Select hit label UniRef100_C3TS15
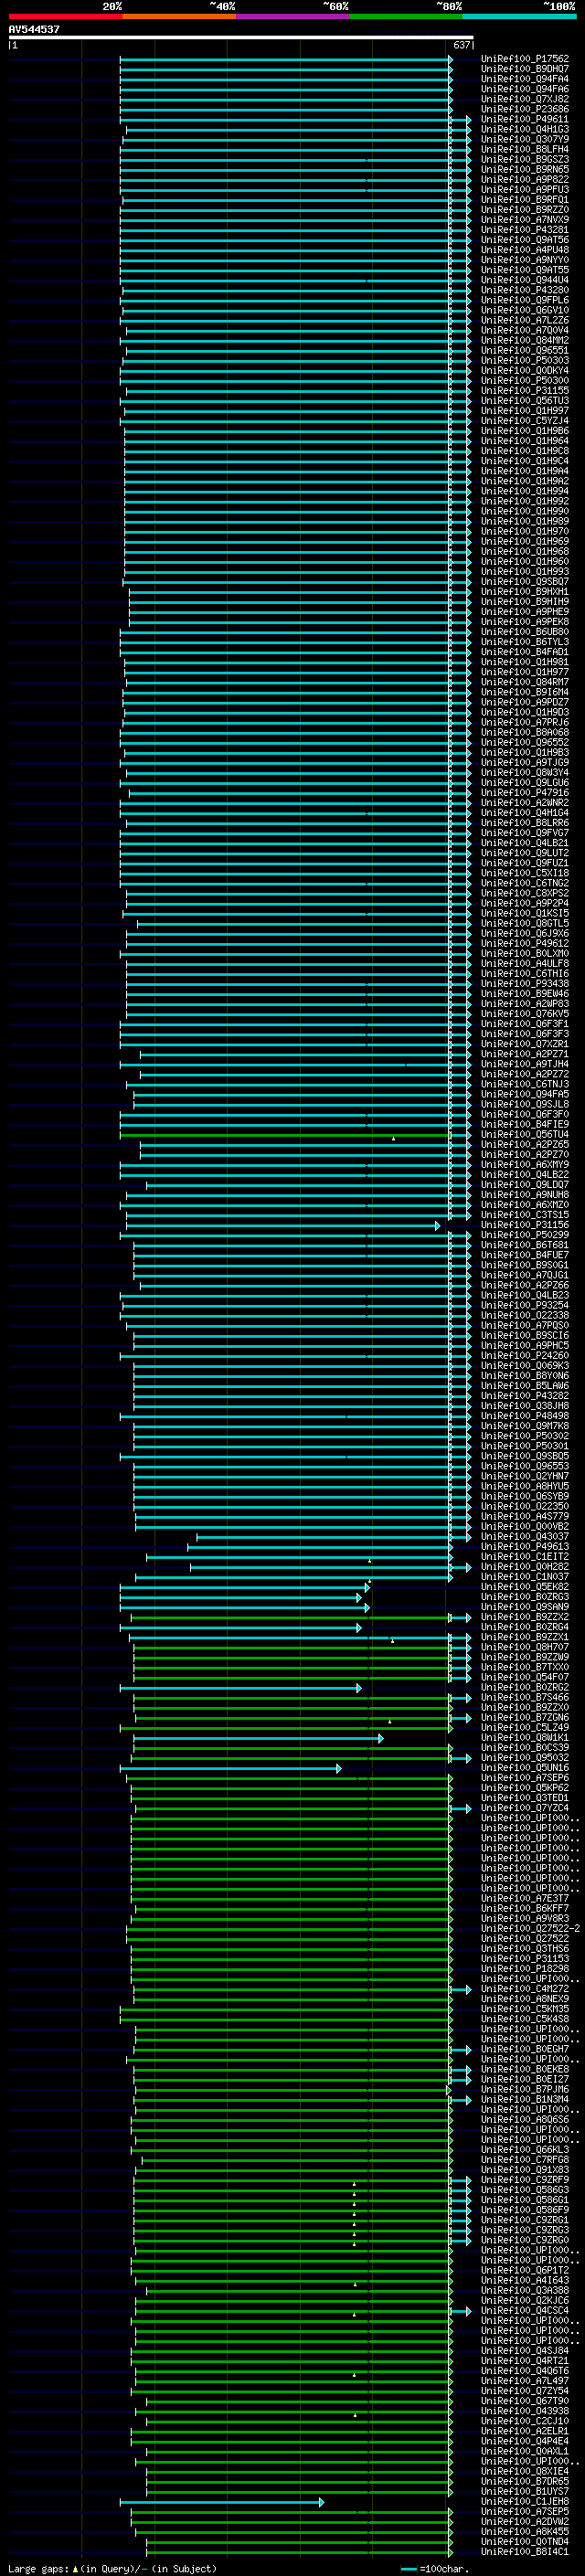Viewport: 585px width, 2576px height. pyautogui.click(x=524, y=1214)
